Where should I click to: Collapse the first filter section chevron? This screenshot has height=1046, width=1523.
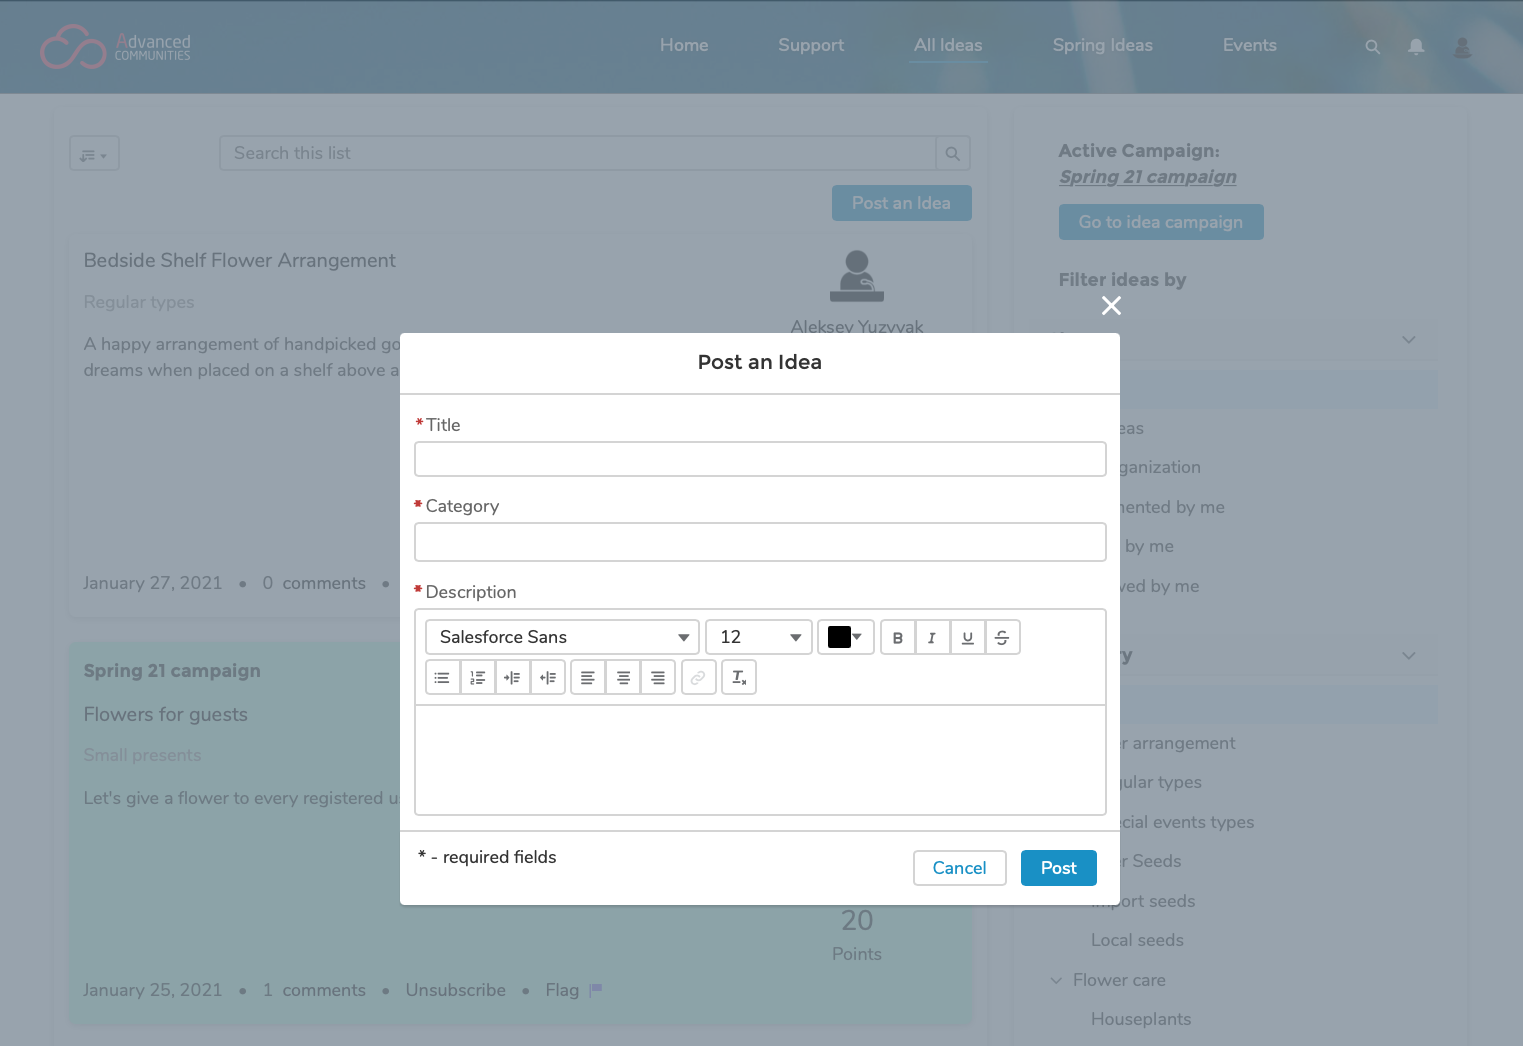tap(1409, 340)
